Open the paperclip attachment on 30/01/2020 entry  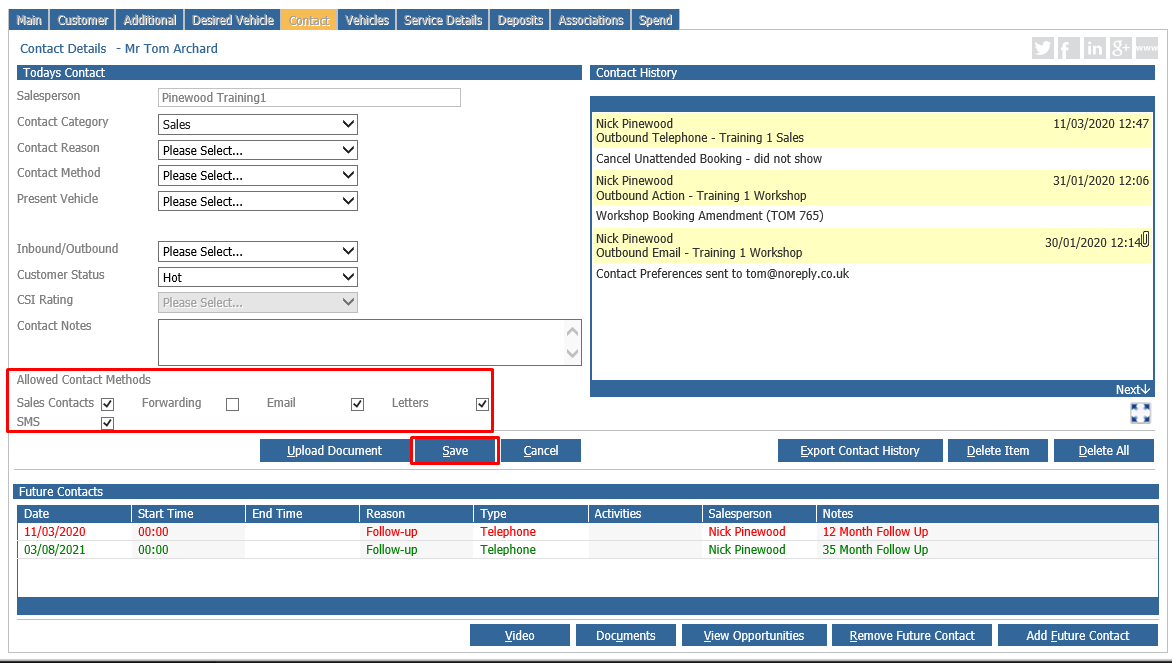[1145, 239]
